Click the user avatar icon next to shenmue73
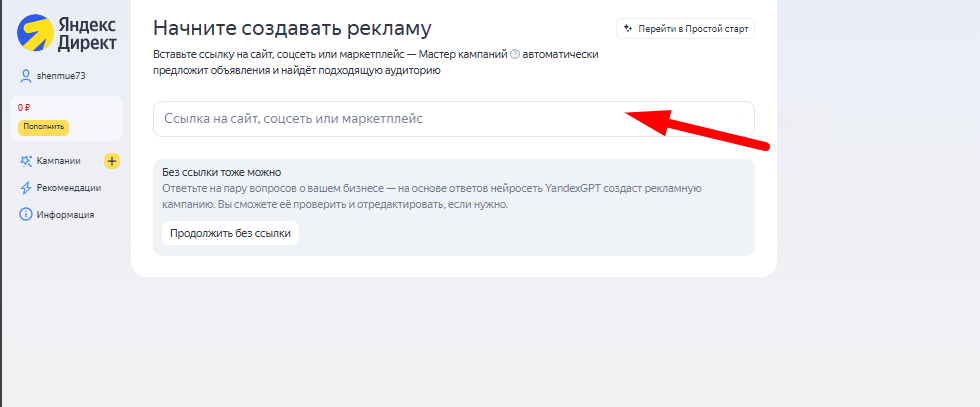Screen dimensions: 980x407 pos(26,76)
